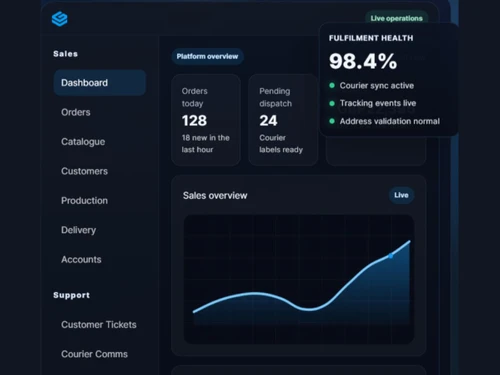Click the 24 pending dispatch count
This screenshot has width=500, height=375.
[268, 121]
